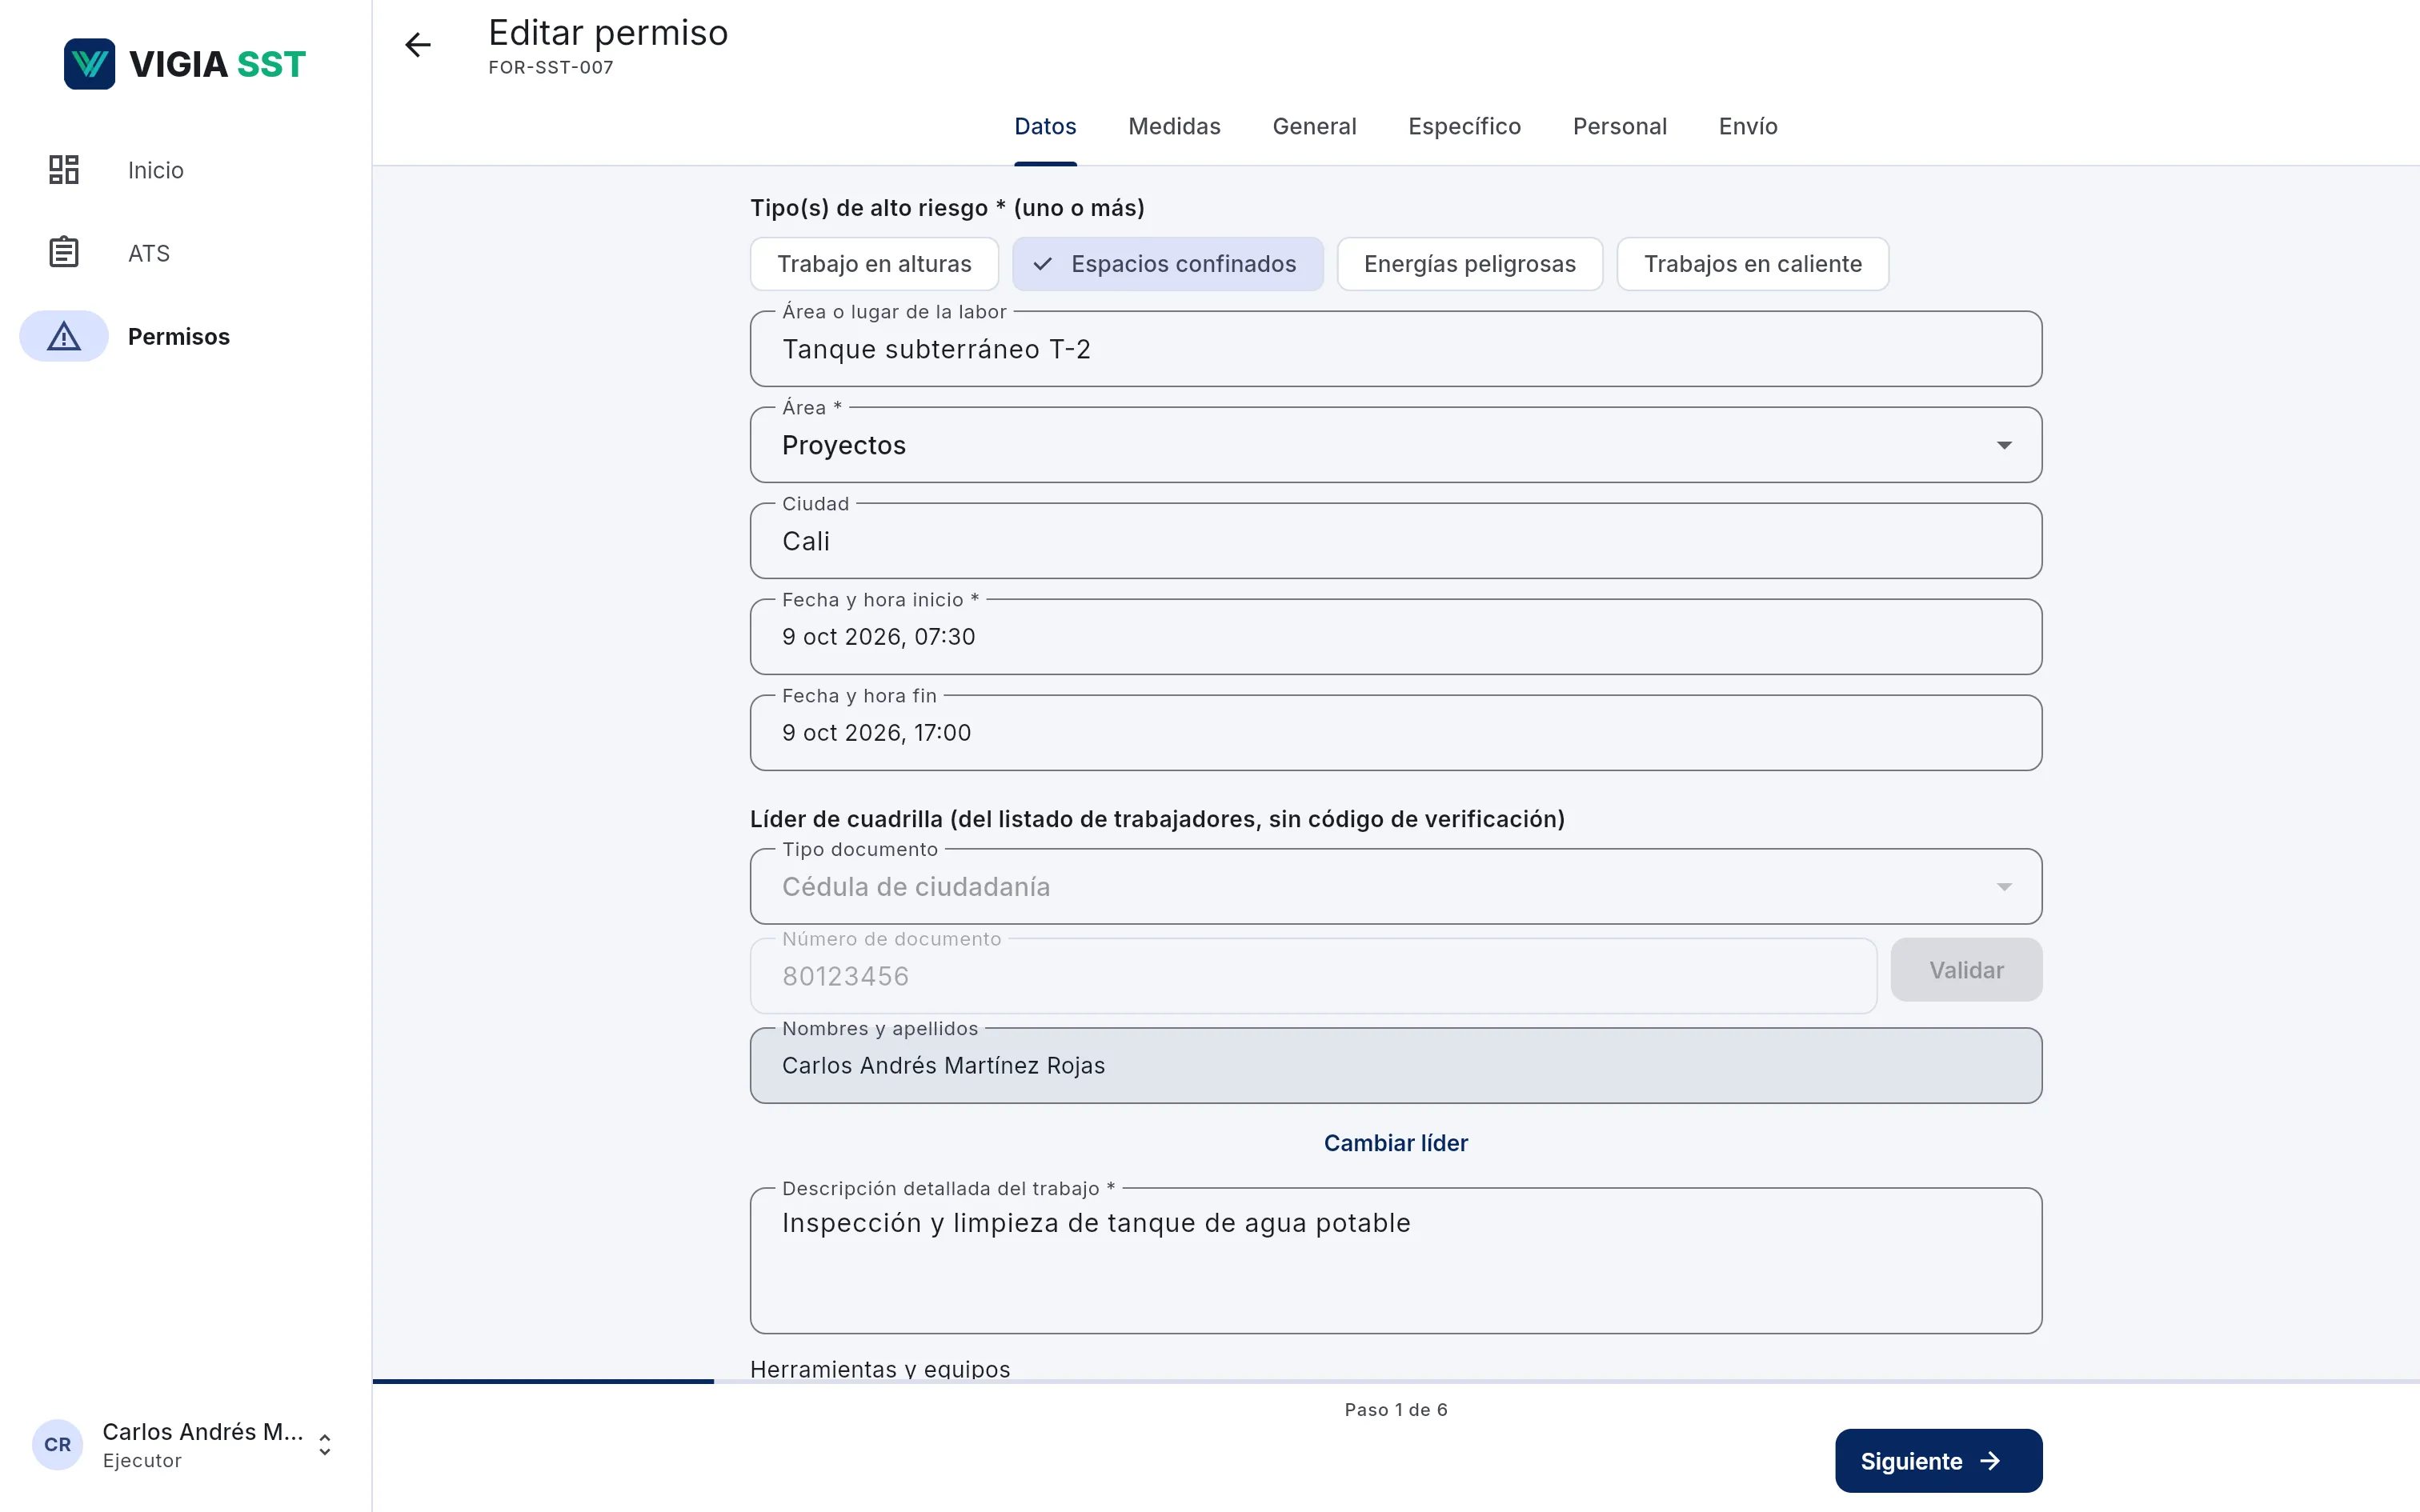Open the Específico tab

point(1464,127)
